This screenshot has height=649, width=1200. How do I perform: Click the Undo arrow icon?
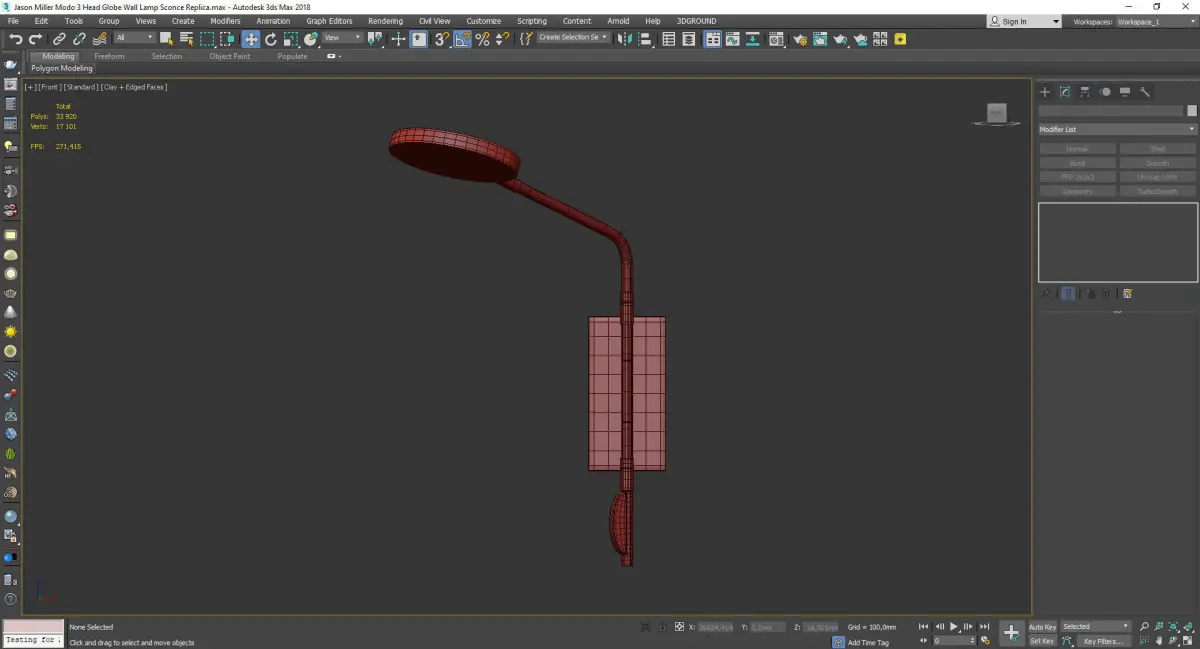pyautogui.click(x=16, y=39)
